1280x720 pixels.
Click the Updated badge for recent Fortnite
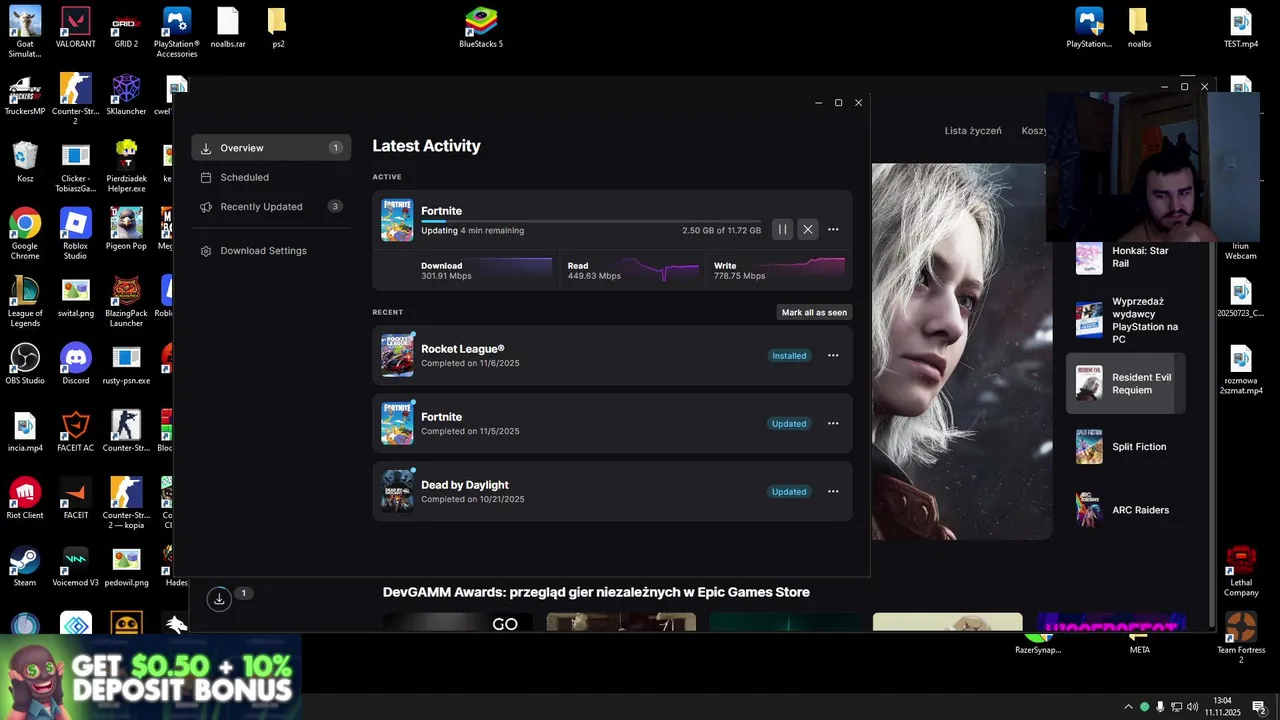789,423
